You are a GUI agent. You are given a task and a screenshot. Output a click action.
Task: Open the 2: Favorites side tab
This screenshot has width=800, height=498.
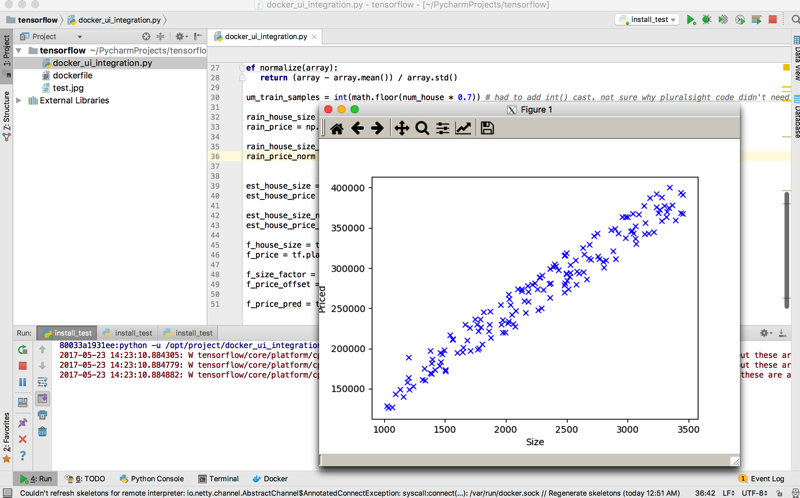6,438
